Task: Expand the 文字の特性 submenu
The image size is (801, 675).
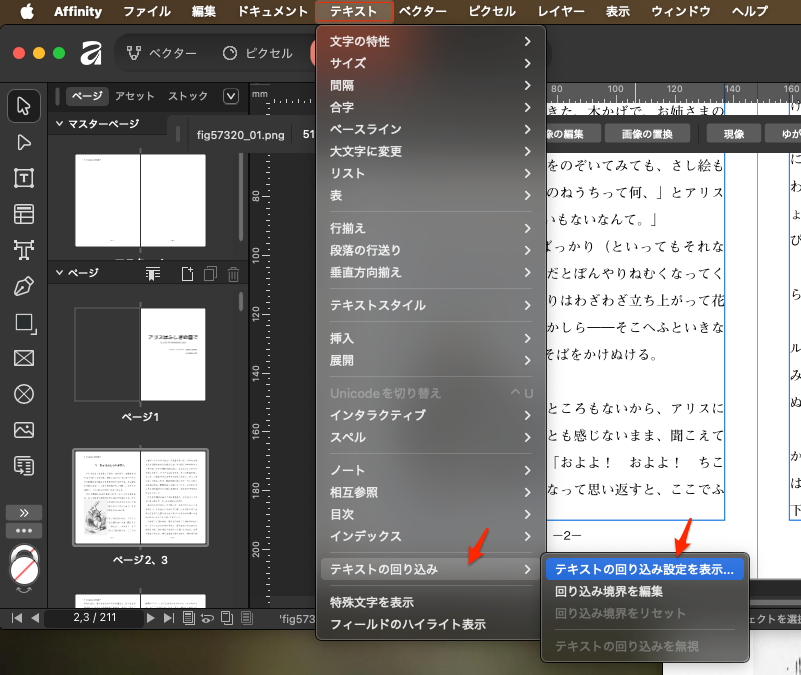Action: pos(430,41)
